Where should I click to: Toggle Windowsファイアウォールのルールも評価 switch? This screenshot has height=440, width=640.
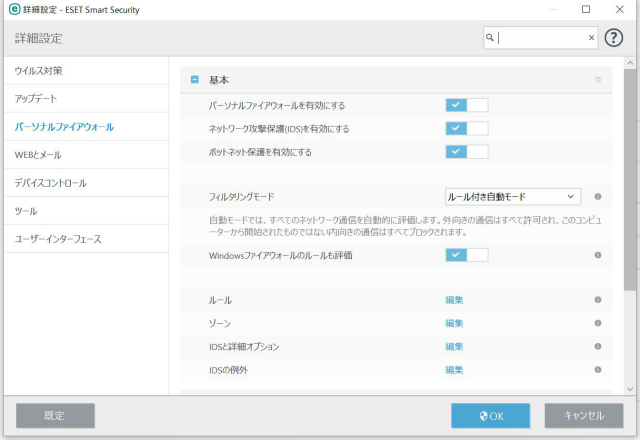(x=467, y=255)
